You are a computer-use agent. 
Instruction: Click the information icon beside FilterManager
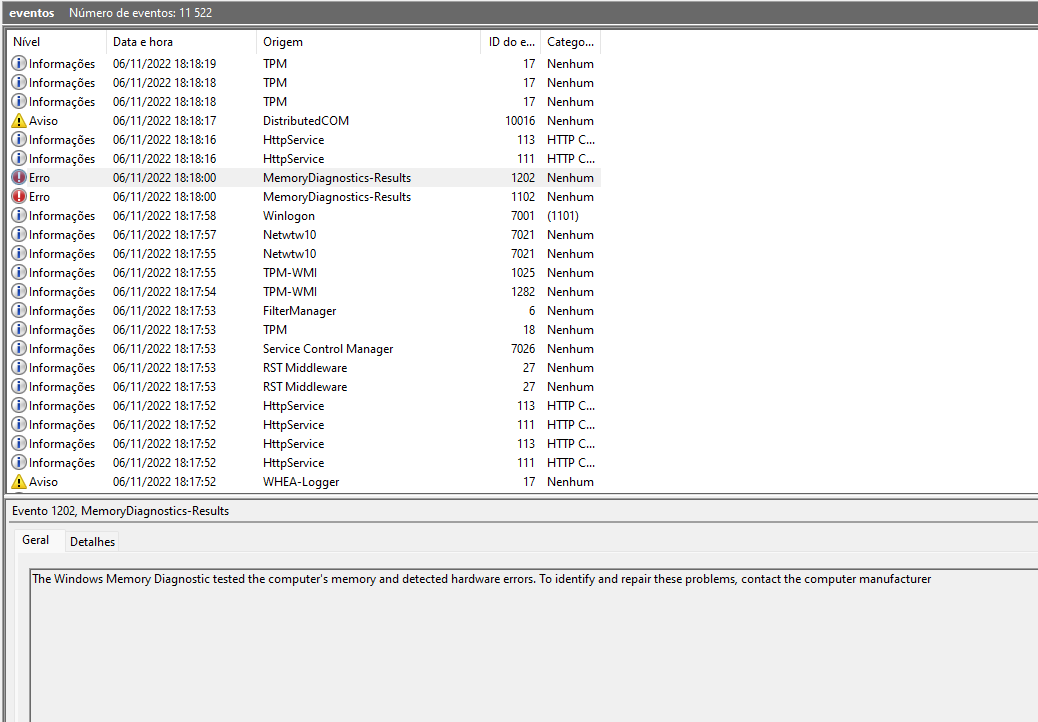point(17,310)
